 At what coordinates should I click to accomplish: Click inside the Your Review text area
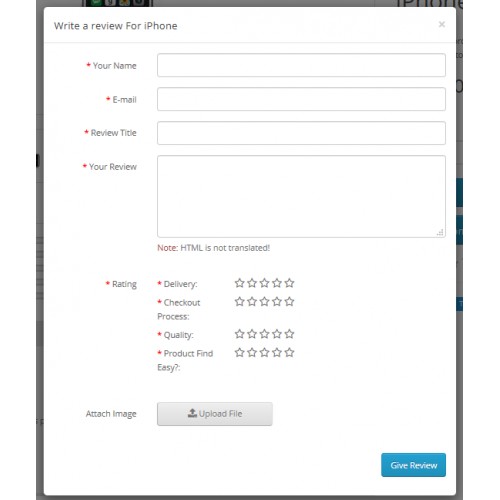(x=301, y=196)
